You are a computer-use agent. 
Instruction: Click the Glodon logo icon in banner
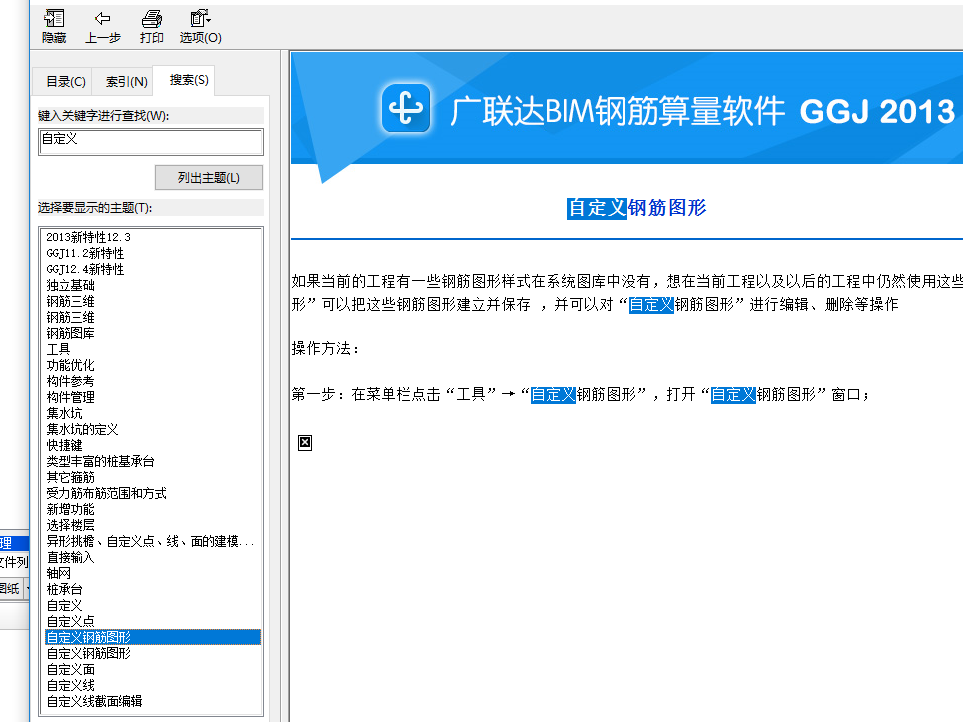(x=405, y=108)
